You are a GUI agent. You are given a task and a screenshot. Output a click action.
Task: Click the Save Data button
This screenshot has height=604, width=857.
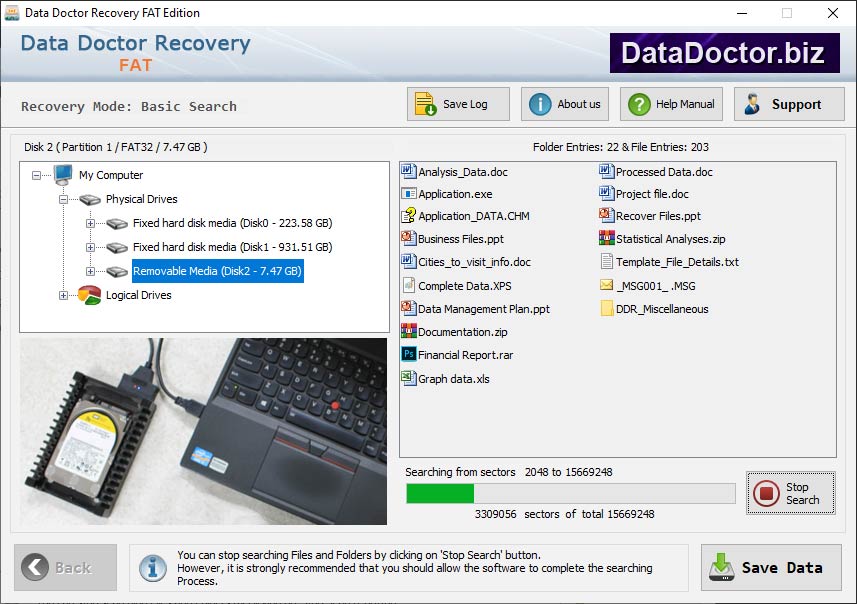[771, 567]
